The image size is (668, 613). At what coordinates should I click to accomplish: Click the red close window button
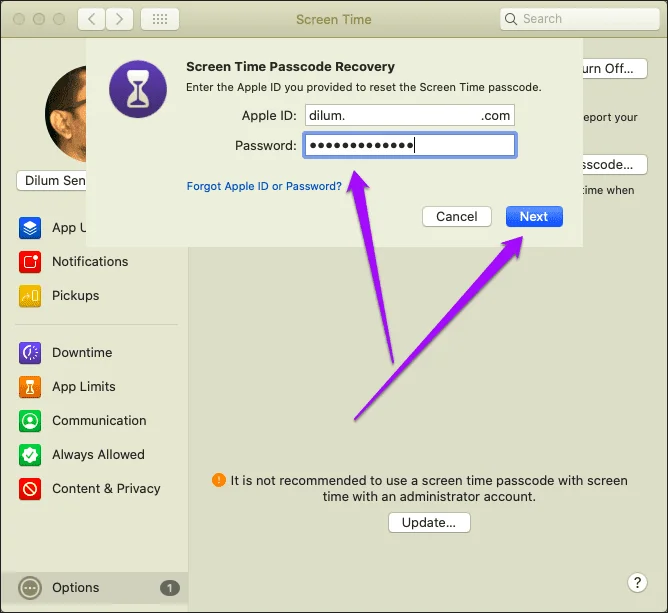[x=19, y=19]
